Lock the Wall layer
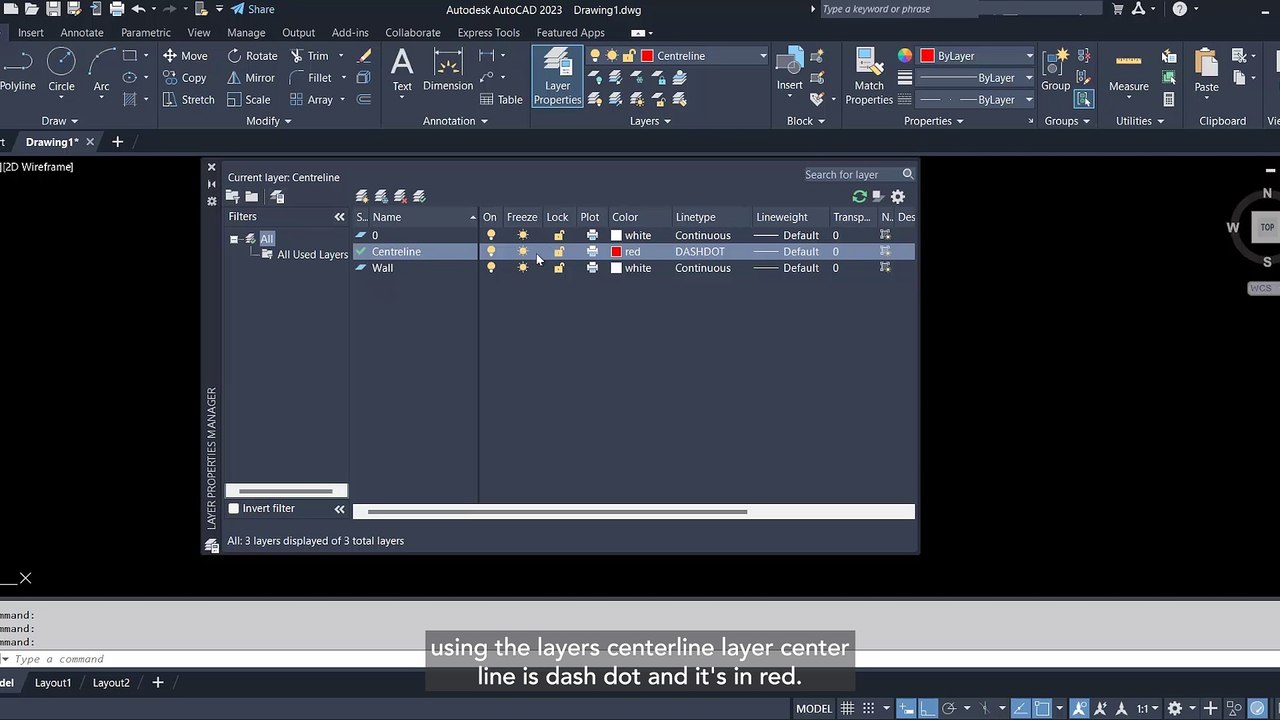The width and height of the screenshot is (1280, 720). pyautogui.click(x=558, y=268)
